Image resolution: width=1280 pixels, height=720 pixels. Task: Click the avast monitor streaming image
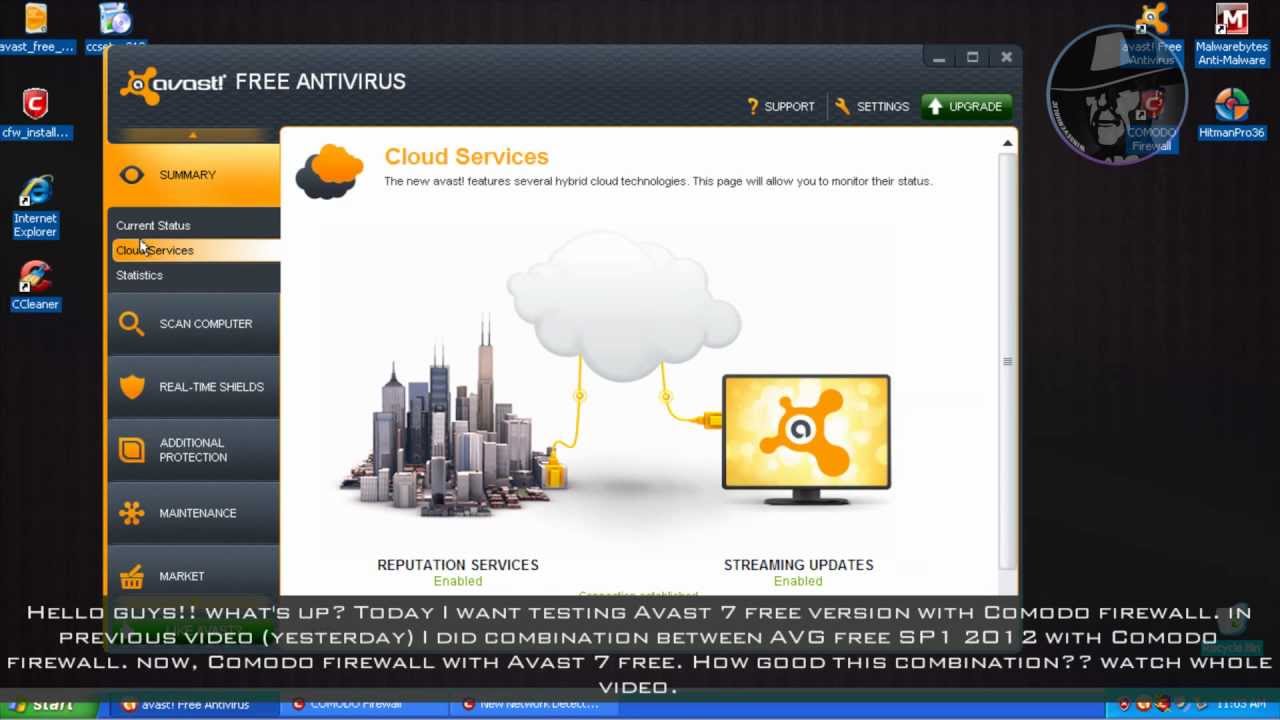point(806,438)
